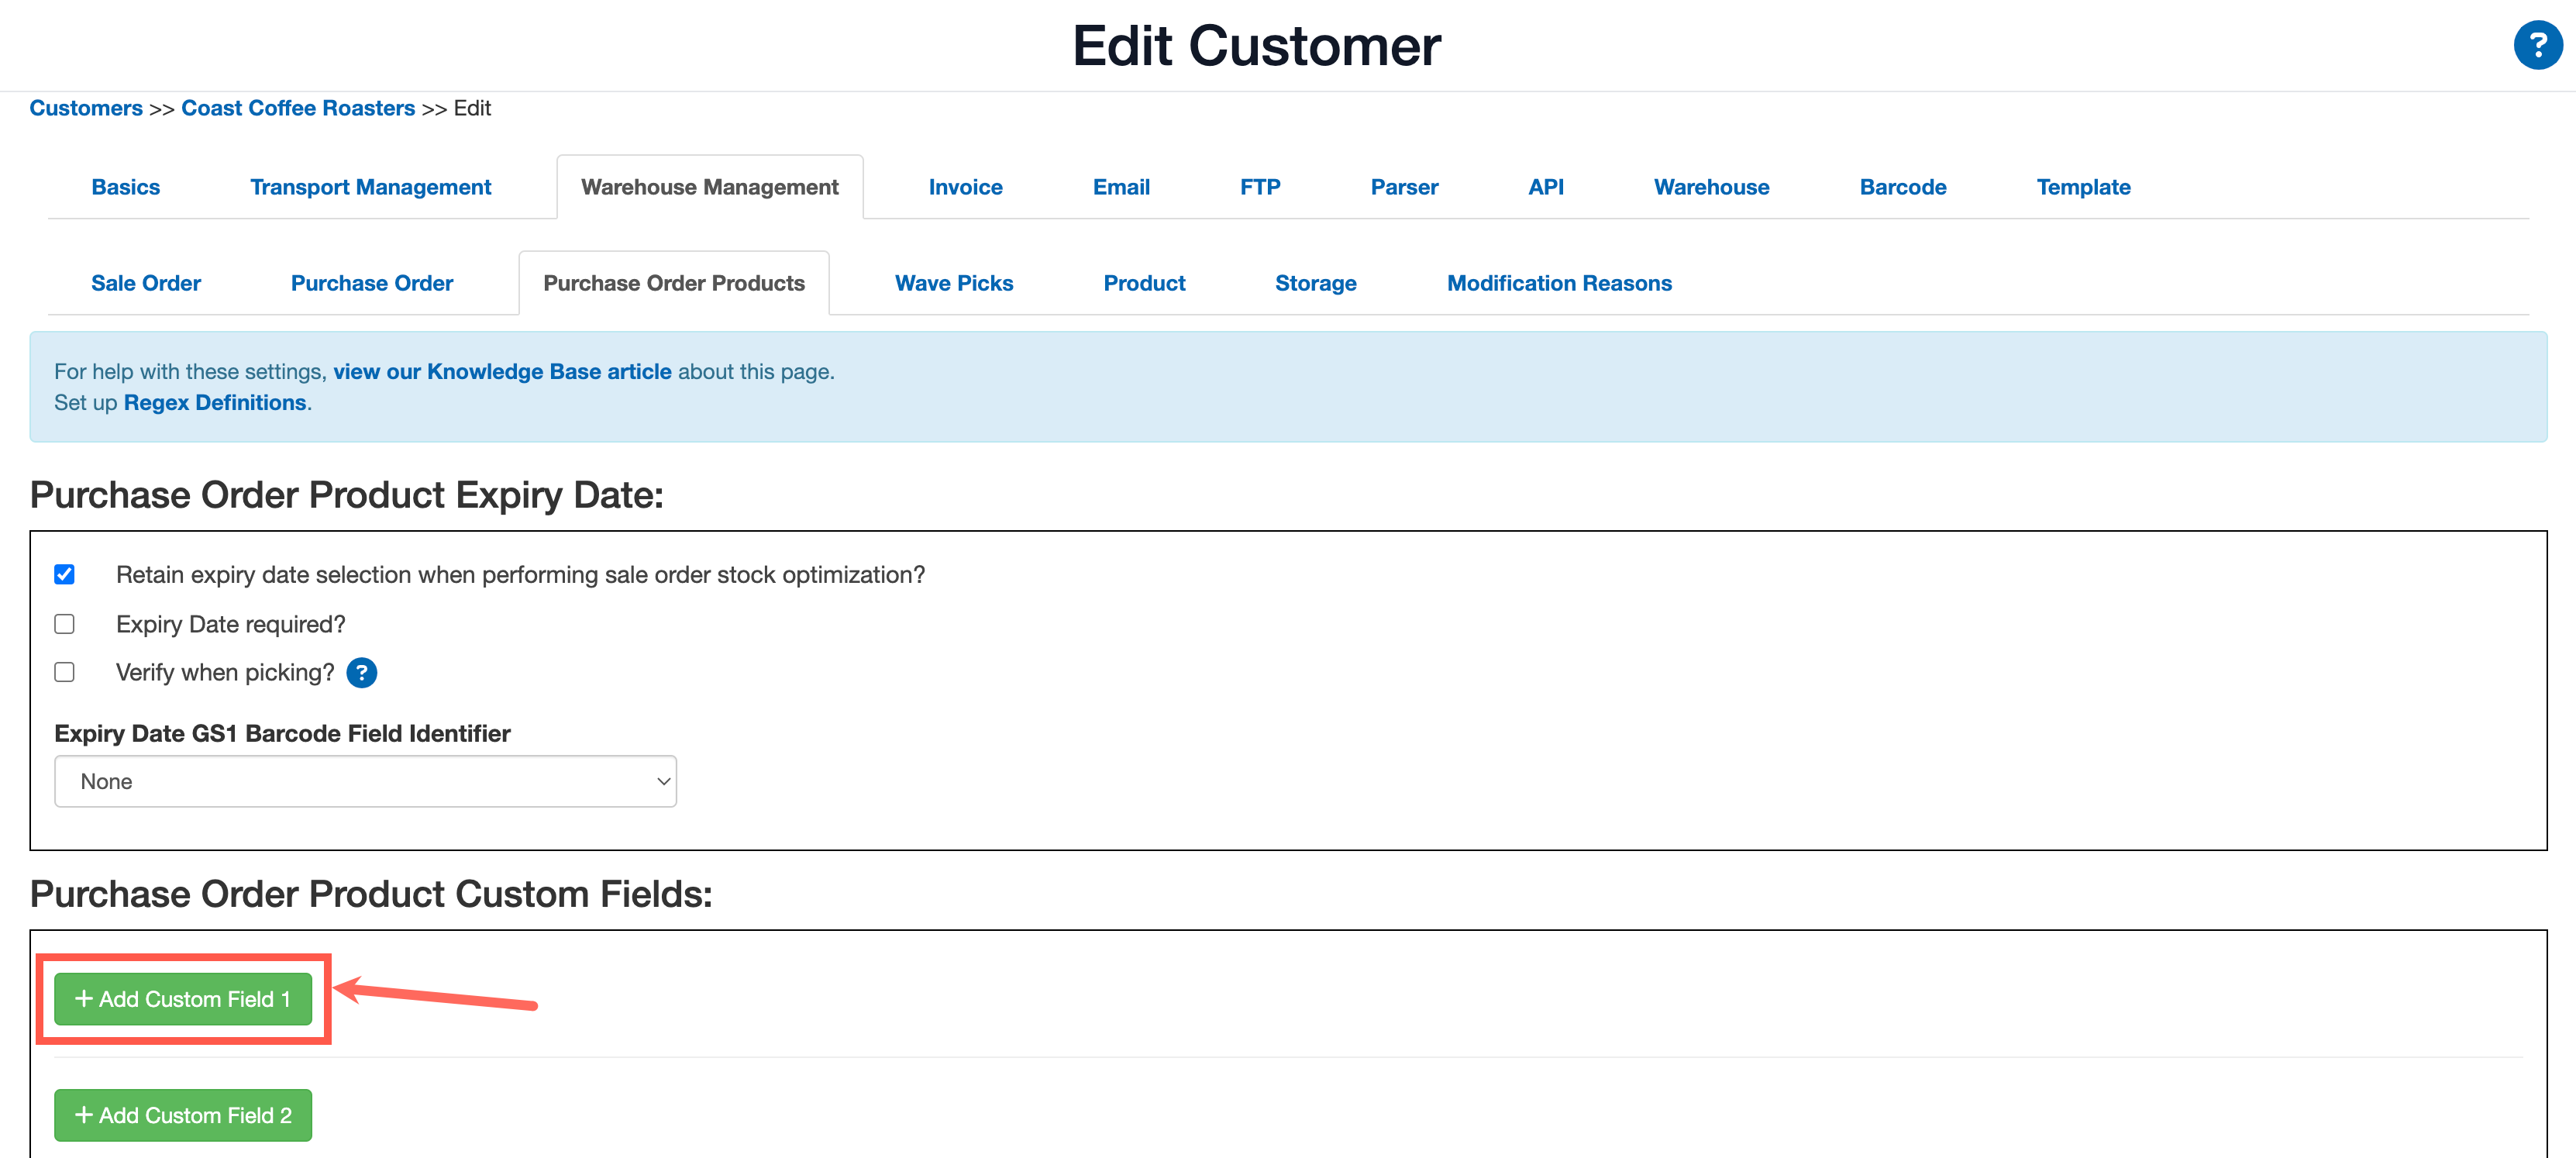Uncheck retain expiry date selection option
Viewport: 2576px width, 1158px height.
coord(64,574)
